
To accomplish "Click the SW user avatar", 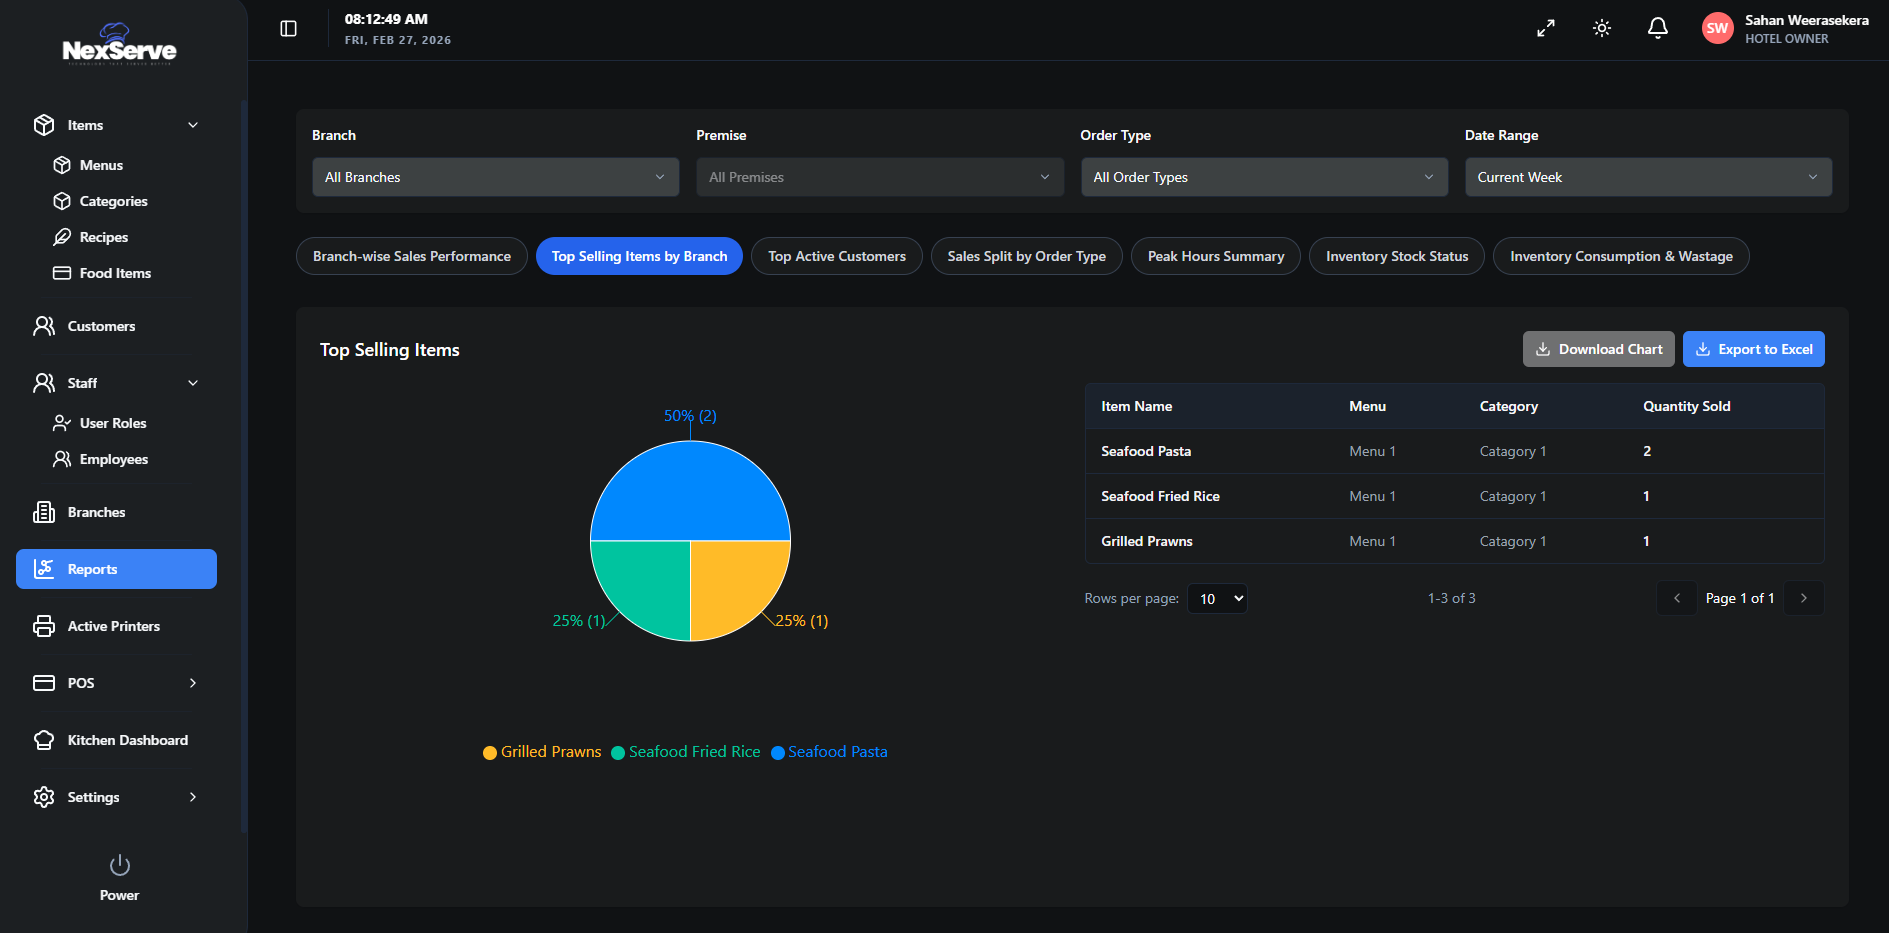I will coord(1717,29).
